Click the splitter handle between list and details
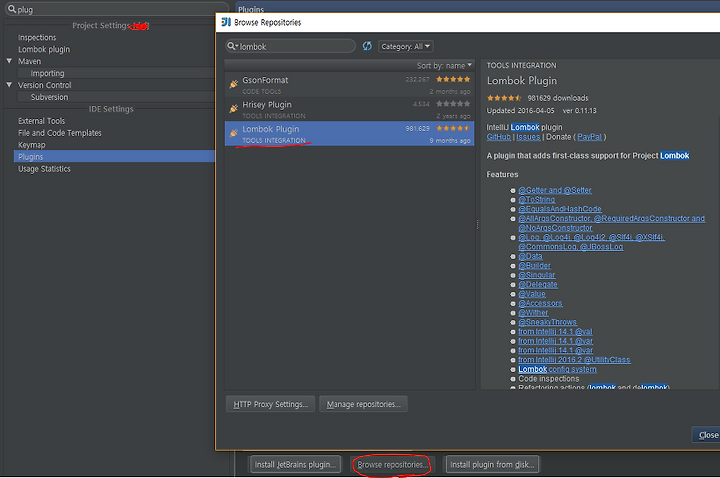The width and height of the screenshot is (720, 478). pyautogui.click(x=478, y=224)
